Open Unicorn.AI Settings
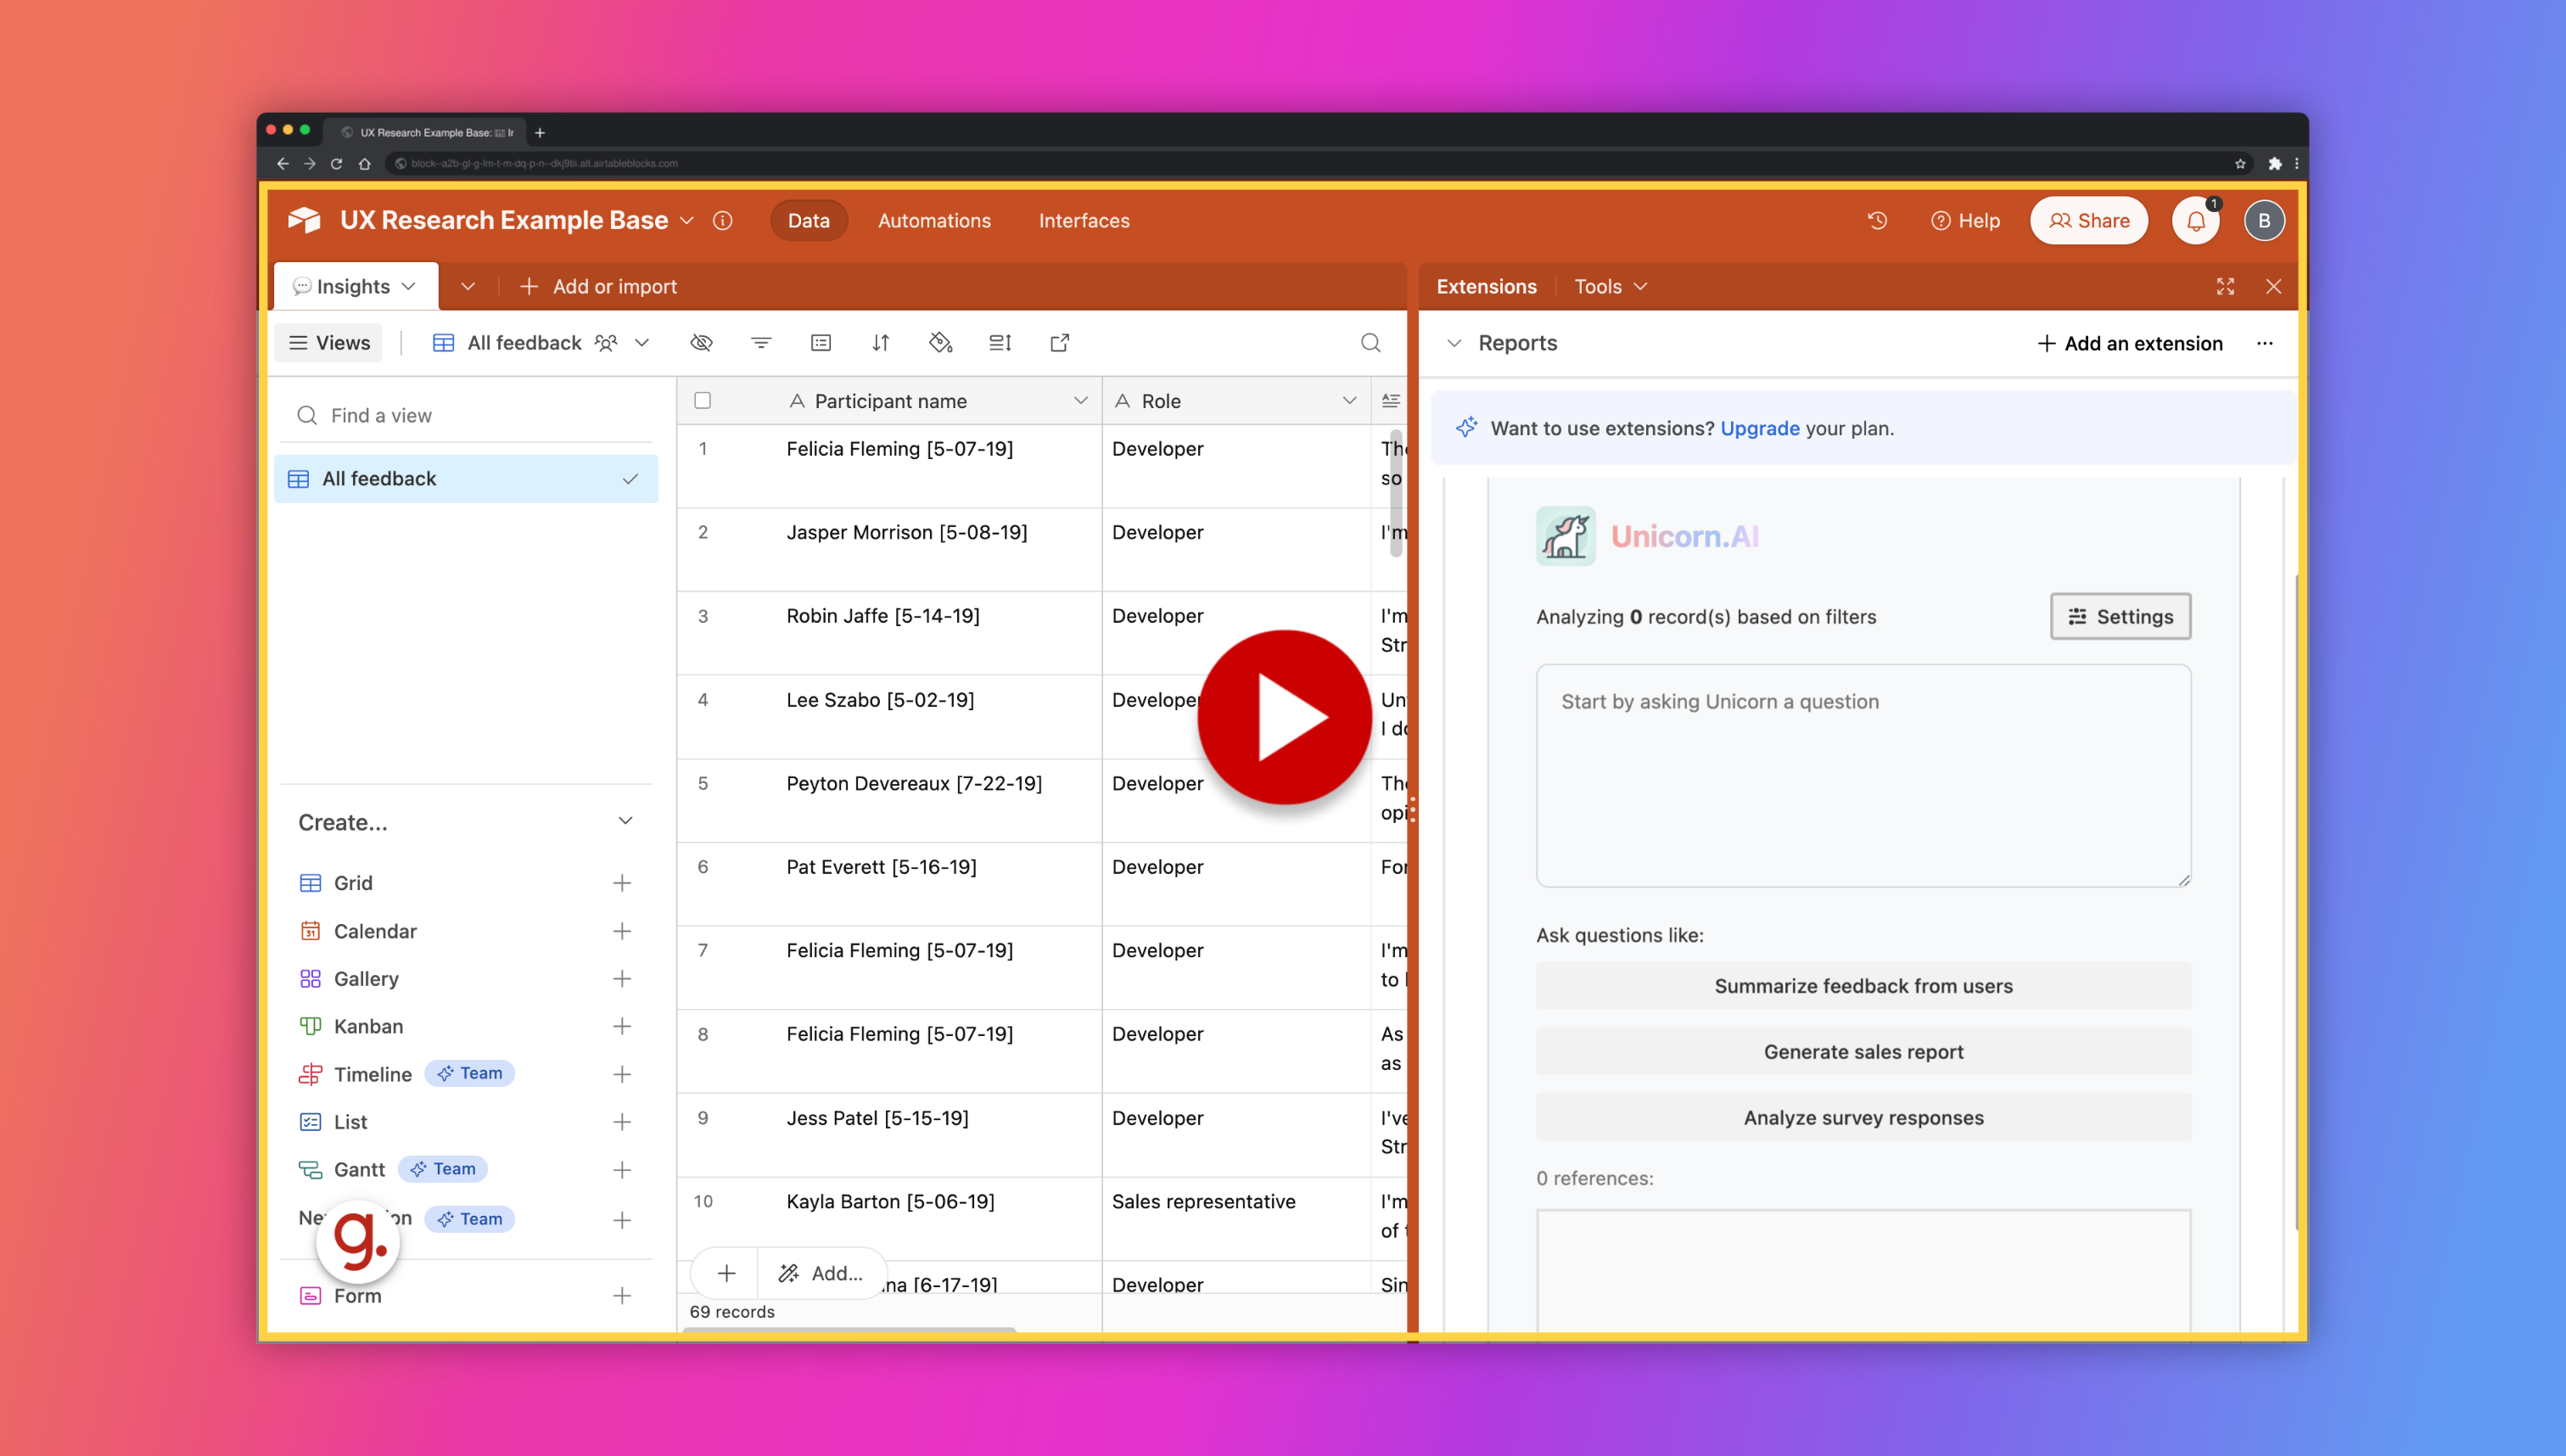The height and width of the screenshot is (1456, 2566). (x=2120, y=616)
